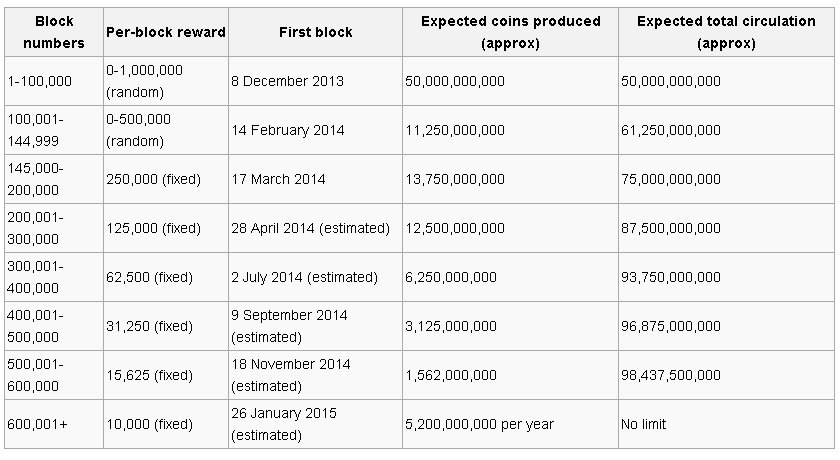
Task: Select the "8 December 2013" date cell
Action: click(x=286, y=81)
